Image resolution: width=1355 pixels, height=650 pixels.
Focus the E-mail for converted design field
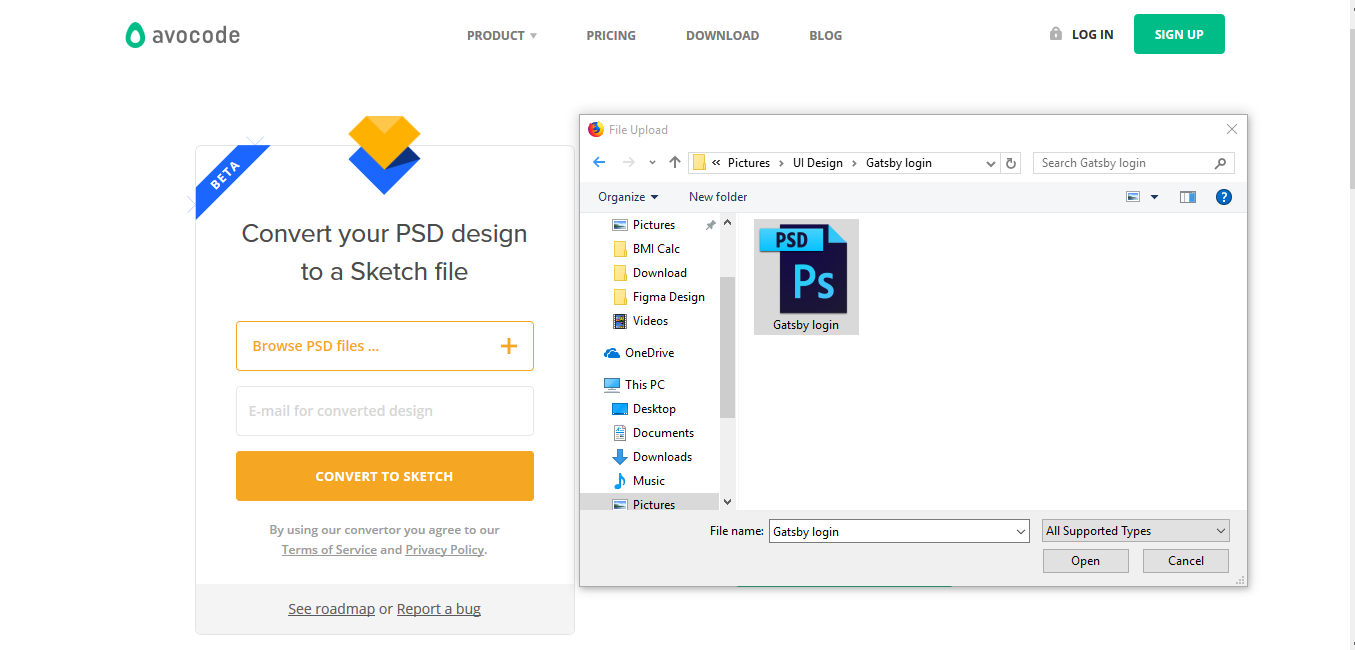click(385, 411)
